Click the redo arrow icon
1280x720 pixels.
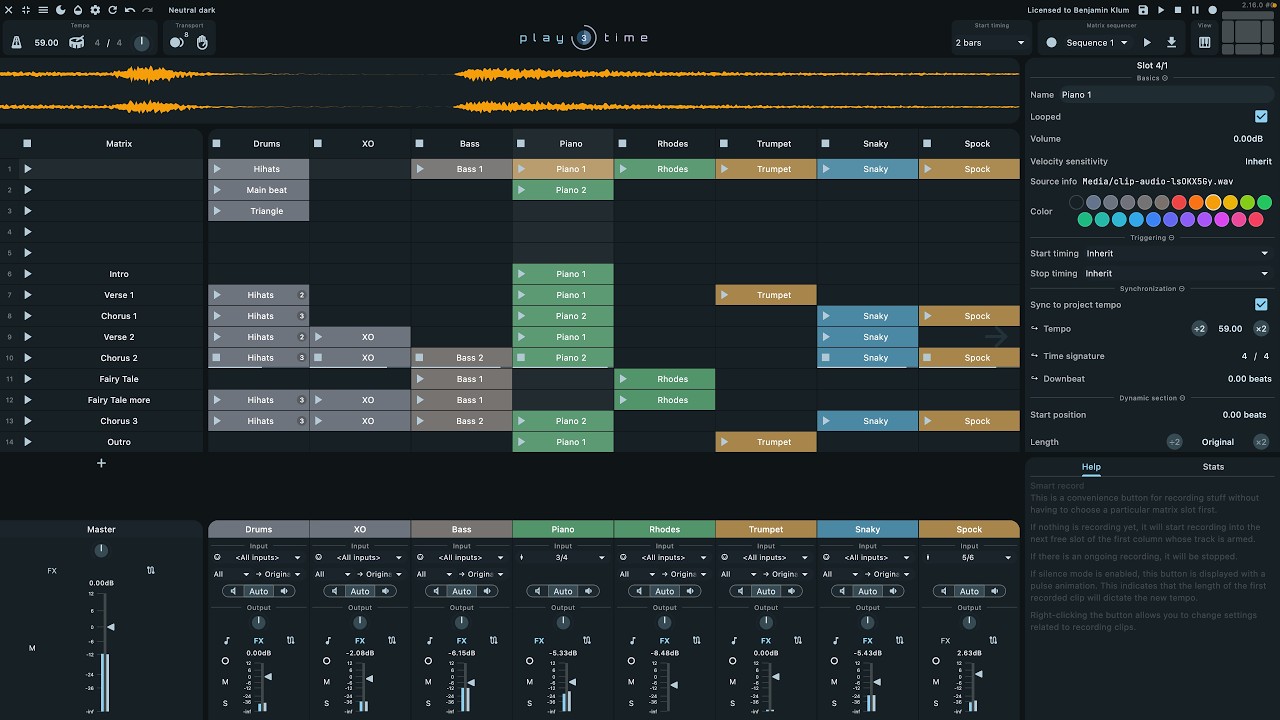147,10
